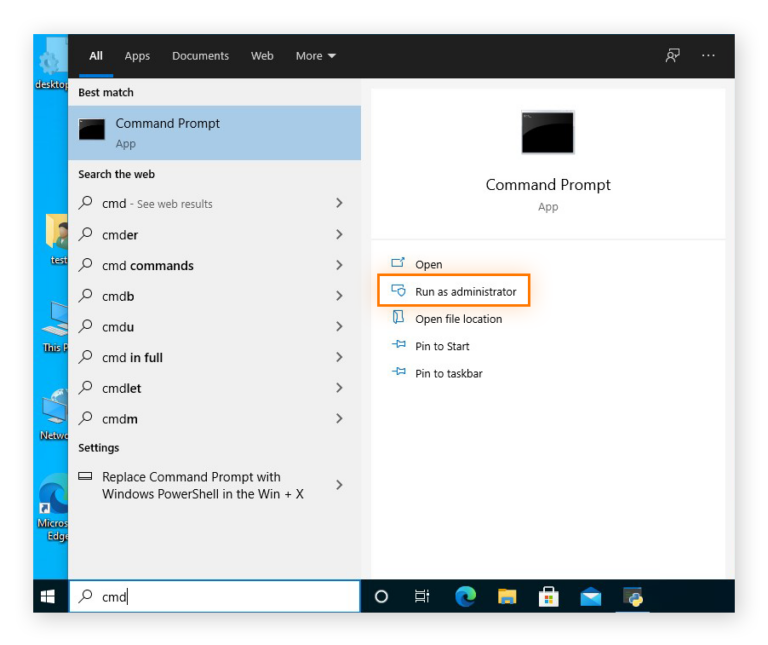Click the pin icon beside Pin to taskbar
The image size is (768, 645).
pos(399,371)
